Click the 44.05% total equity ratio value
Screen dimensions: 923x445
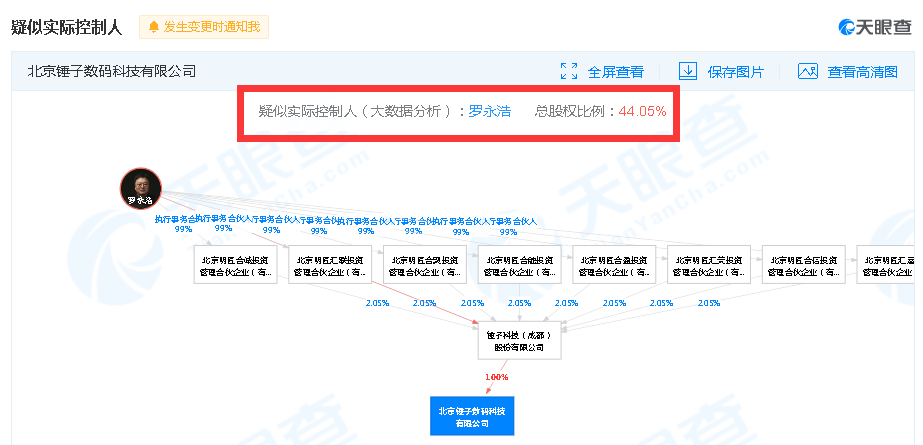pyautogui.click(x=642, y=111)
